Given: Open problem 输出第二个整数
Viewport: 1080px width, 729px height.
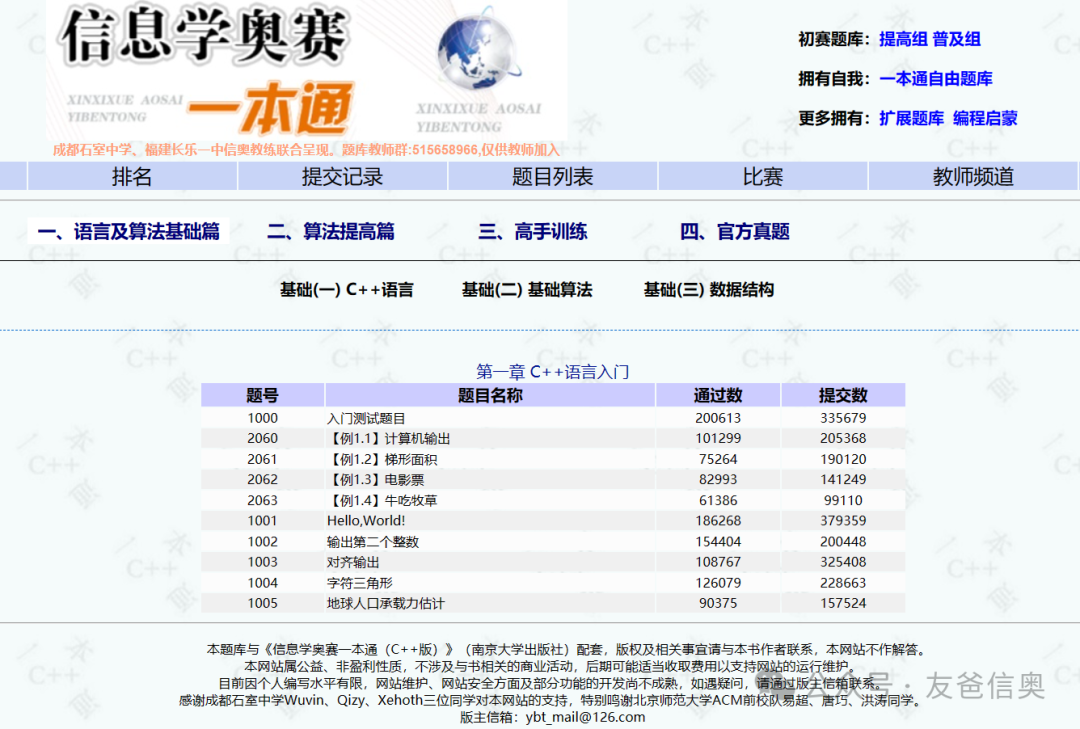Looking at the screenshot, I should (x=373, y=542).
